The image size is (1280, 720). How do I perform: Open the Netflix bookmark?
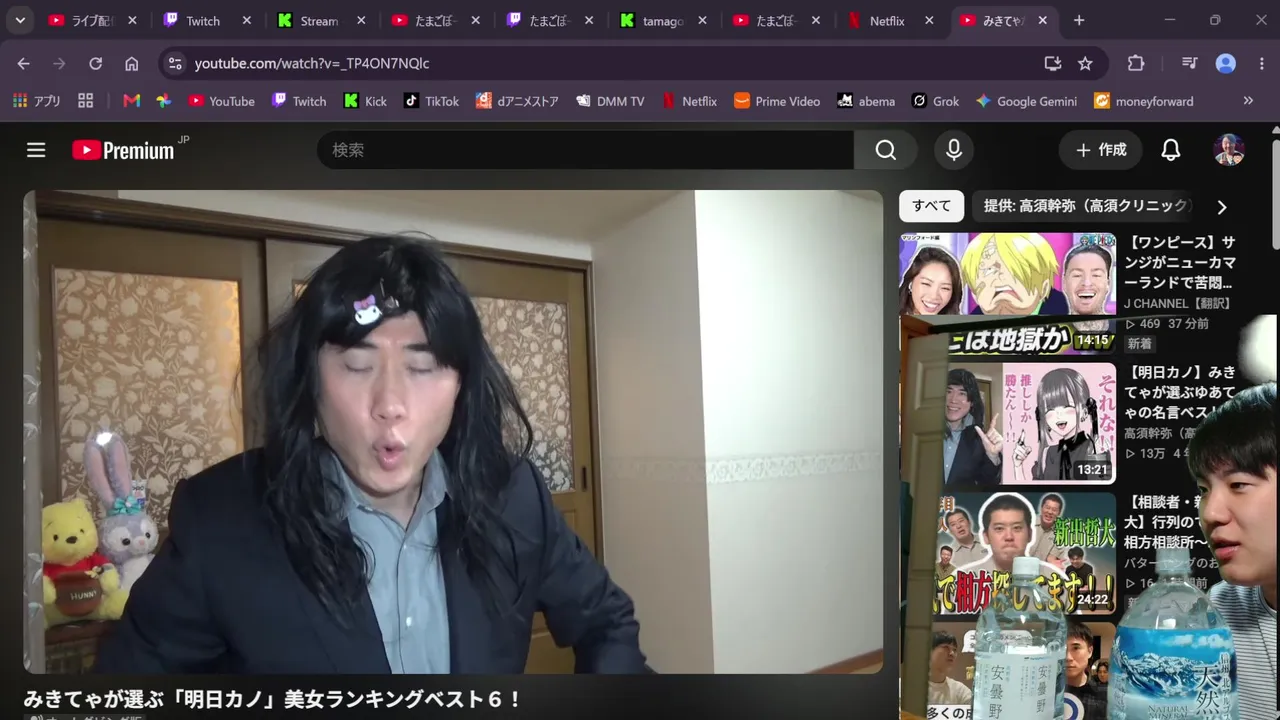(x=689, y=101)
